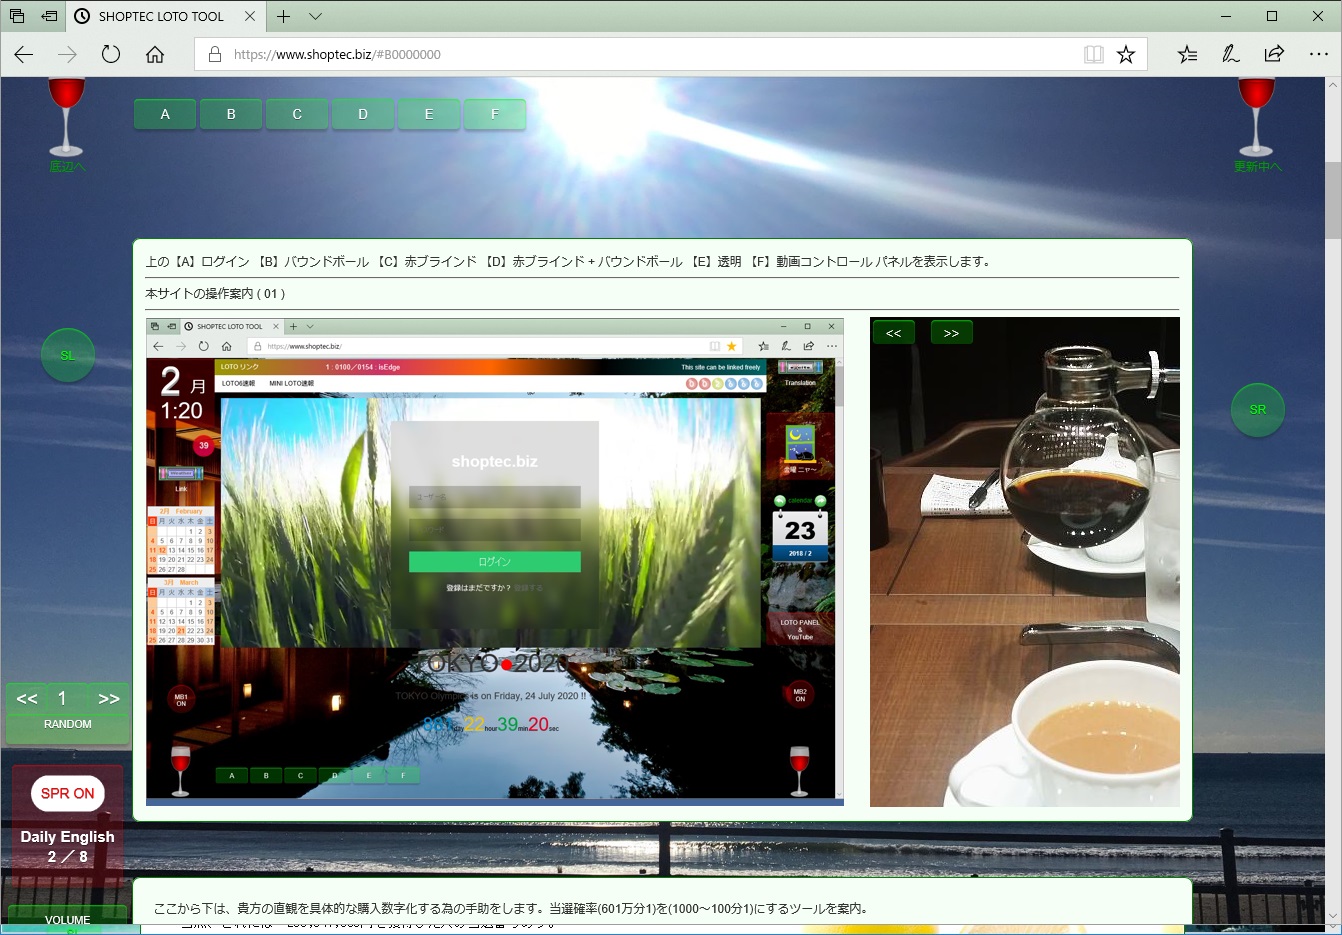
Task: Click the site guide screenshot thumbnail
Action: [495, 562]
